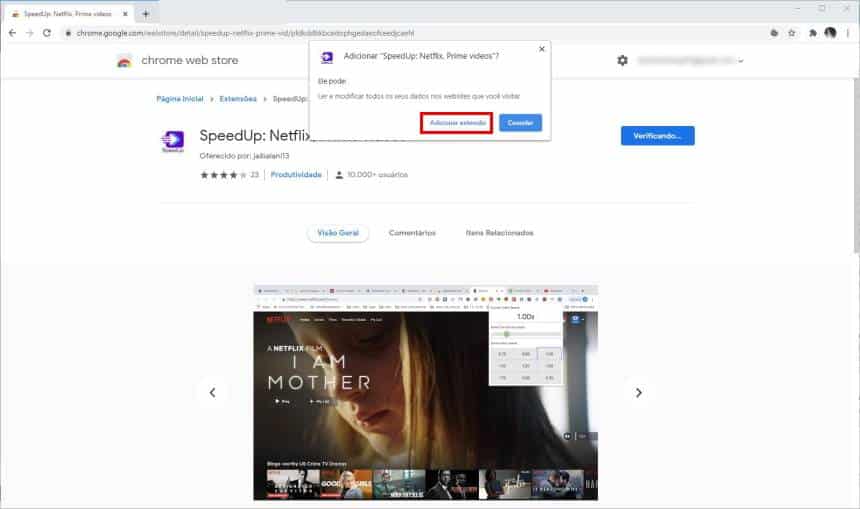Click the 10.000+ usuários text
This screenshot has height=509, width=860.
point(377,174)
